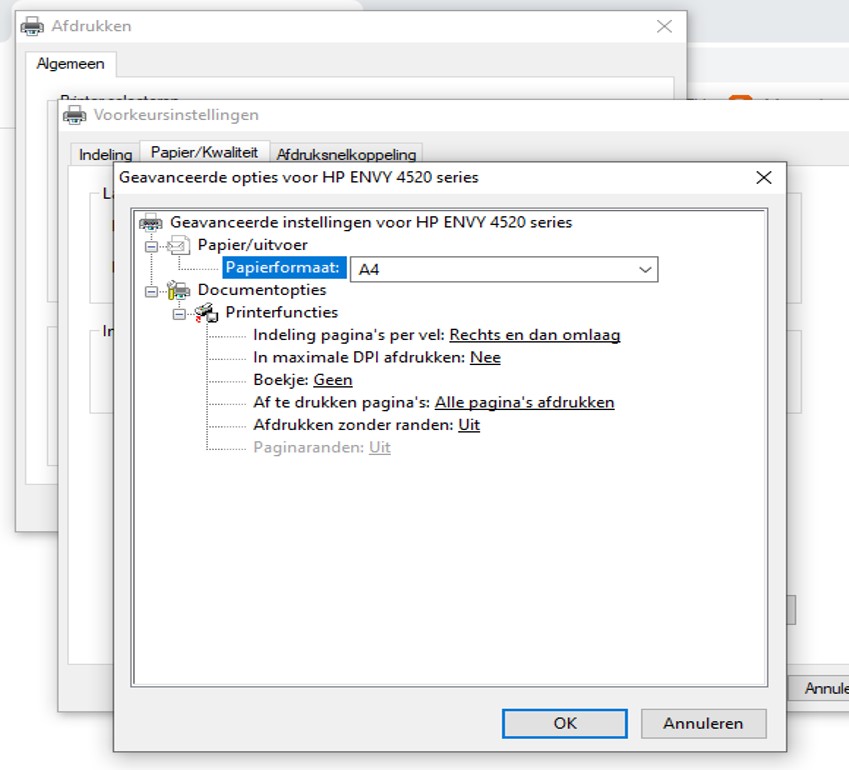This screenshot has width=849, height=770.
Task: Click the Printerfuncties icon
Action: point(206,313)
